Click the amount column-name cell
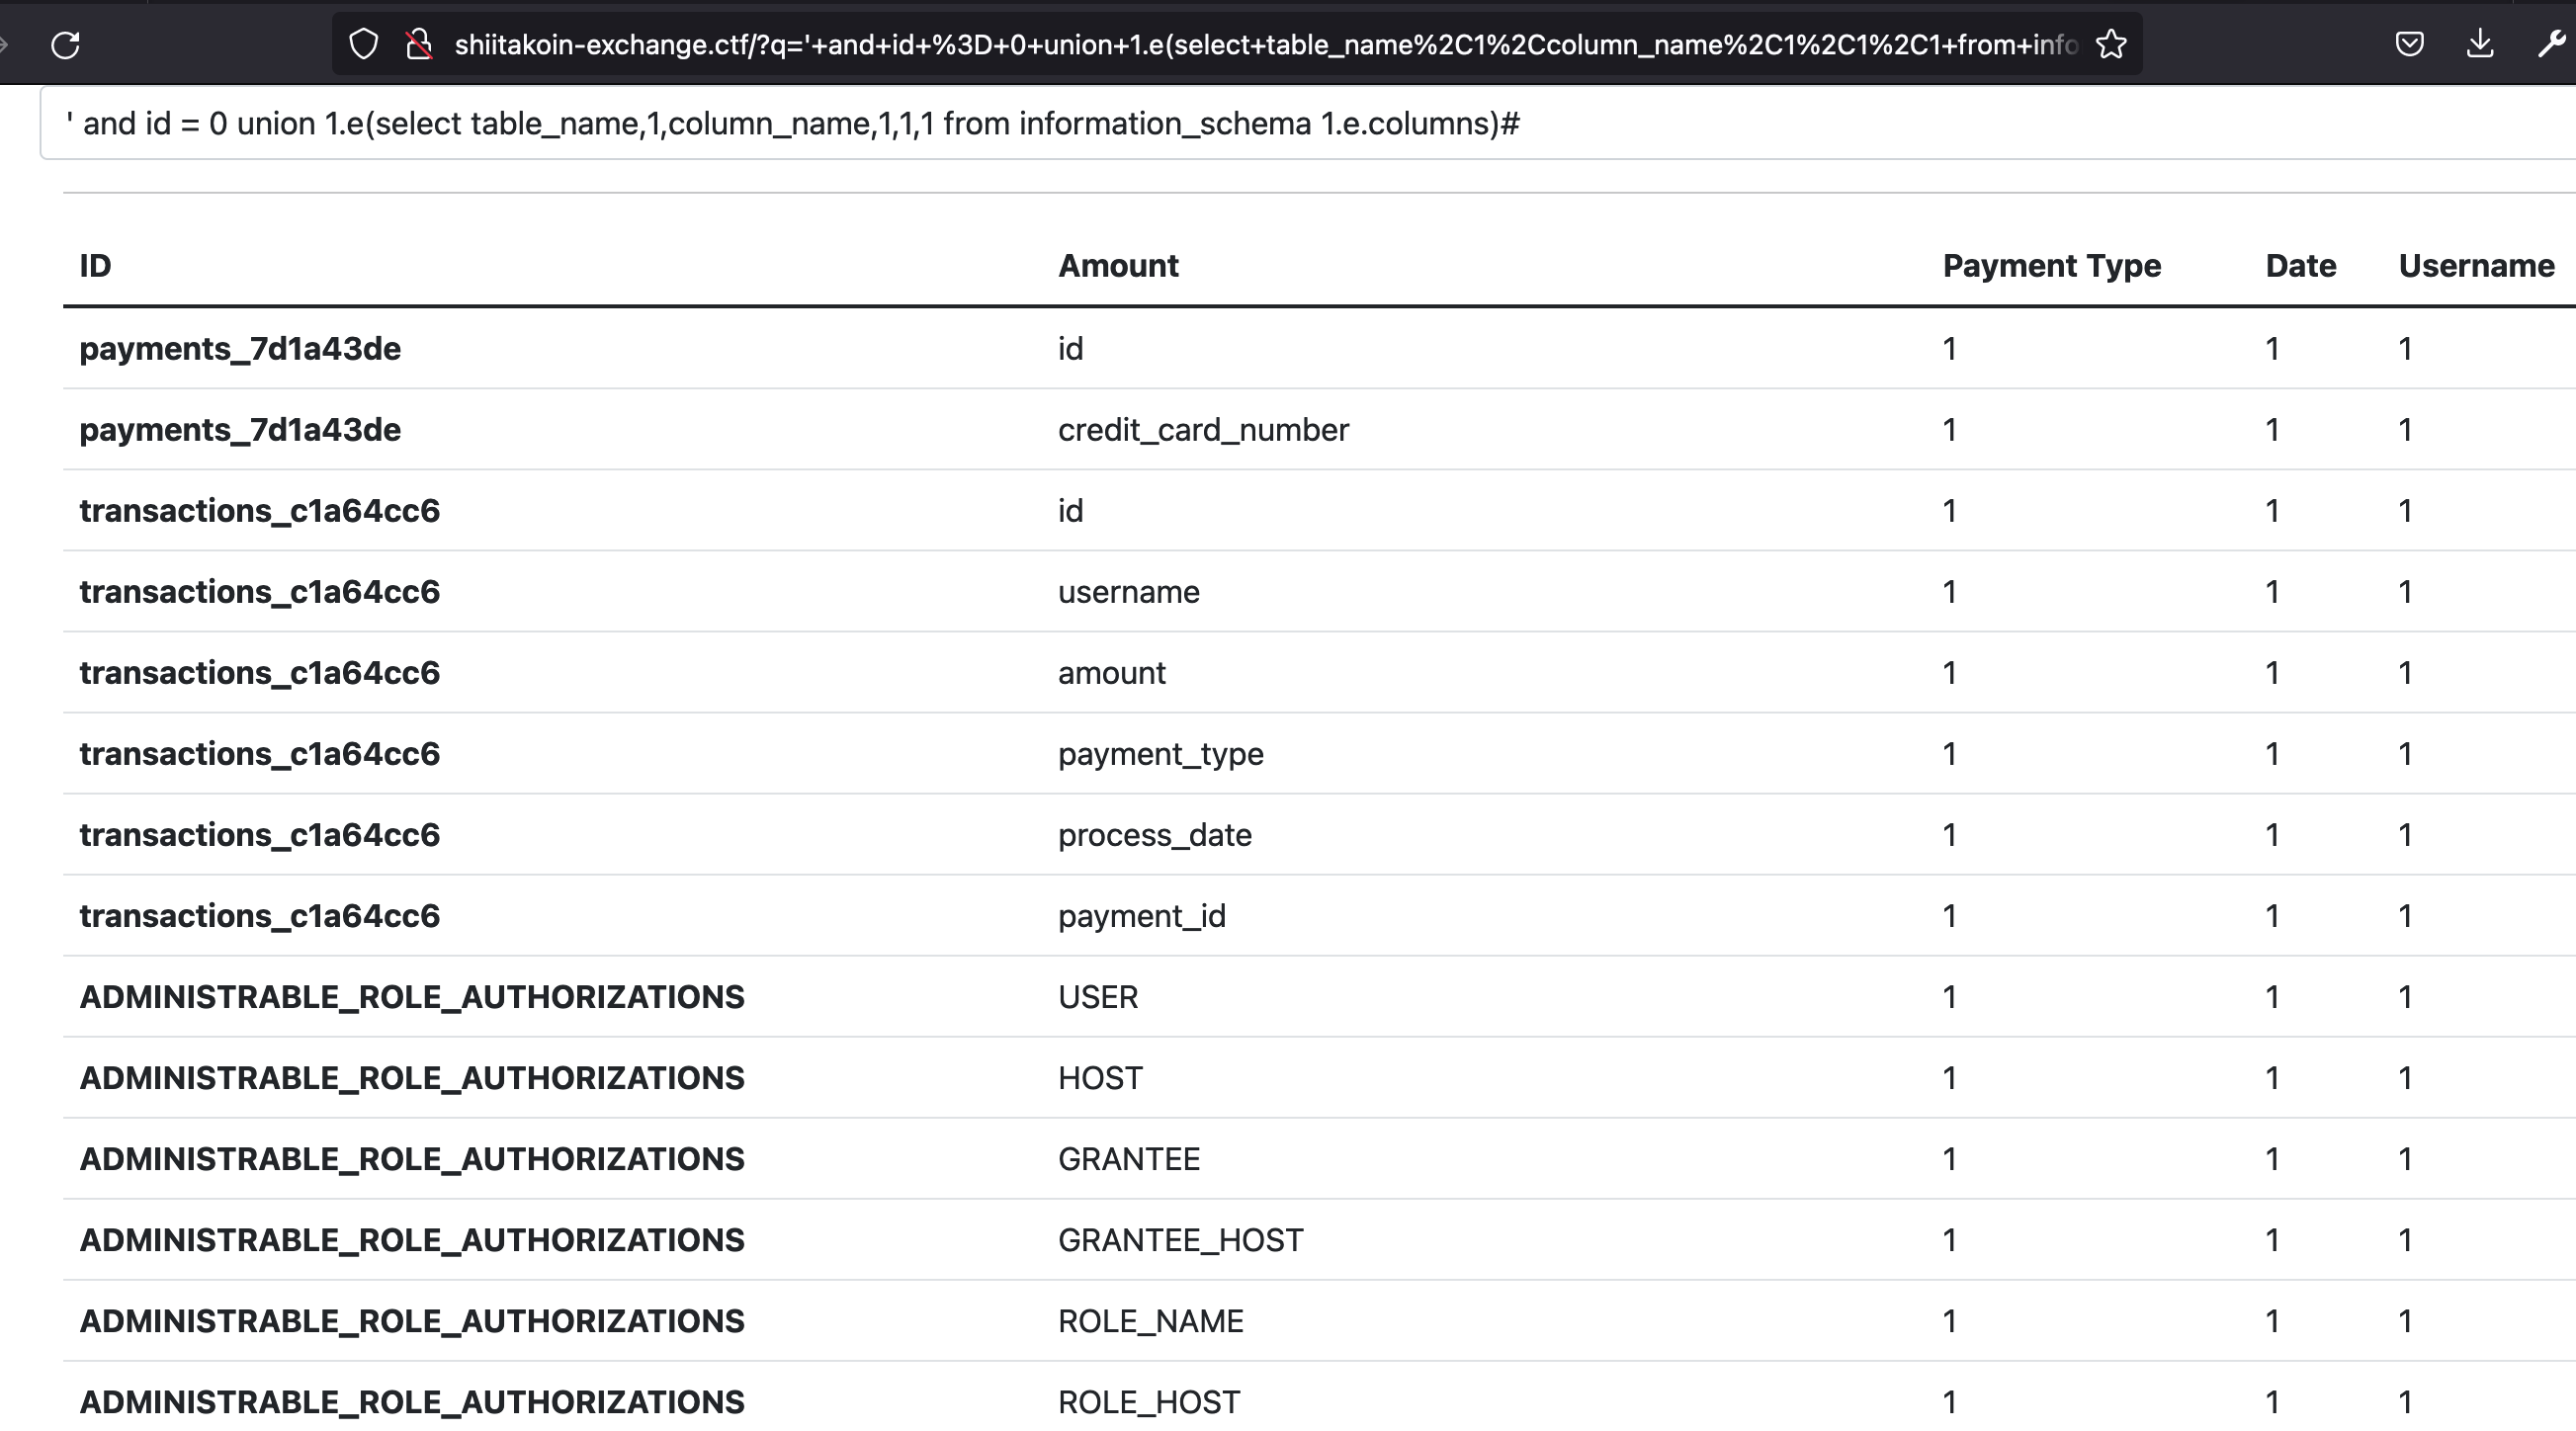2576x1431 pixels. click(1111, 673)
